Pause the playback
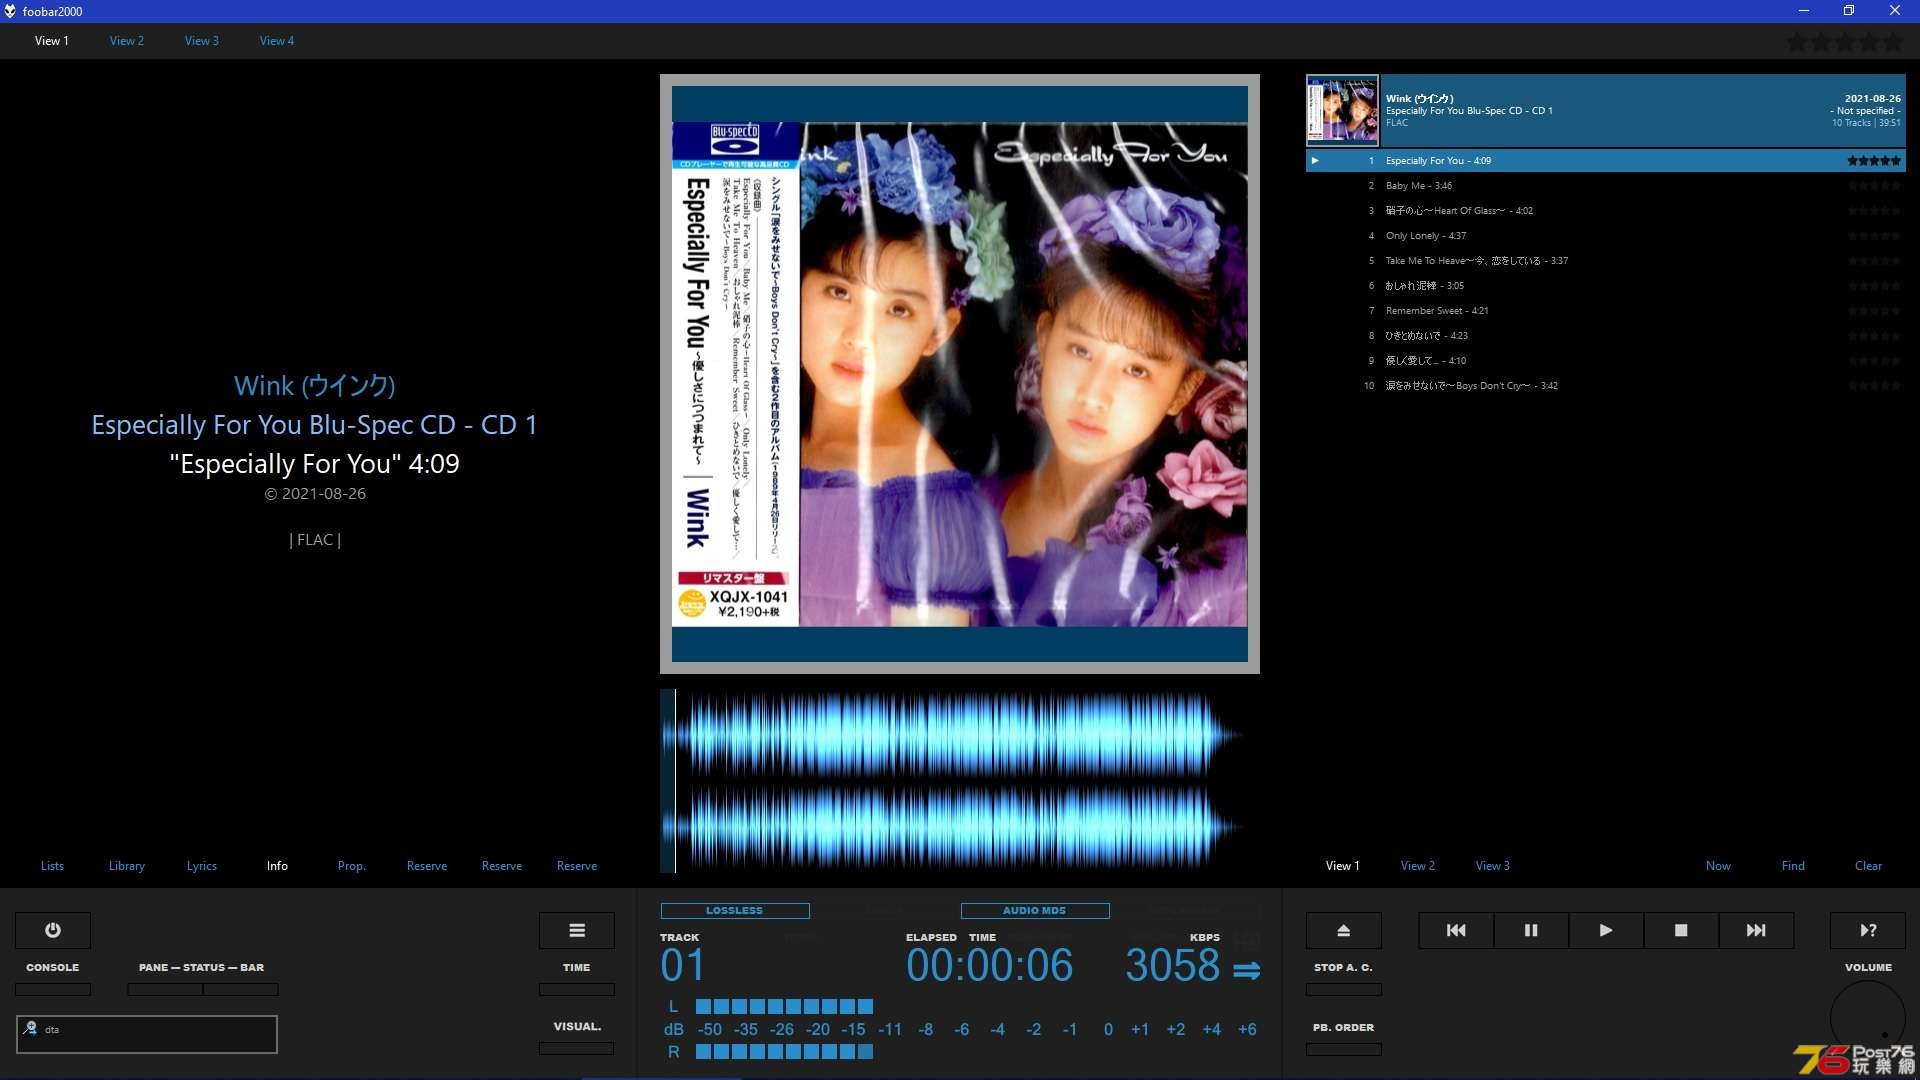 1531,930
